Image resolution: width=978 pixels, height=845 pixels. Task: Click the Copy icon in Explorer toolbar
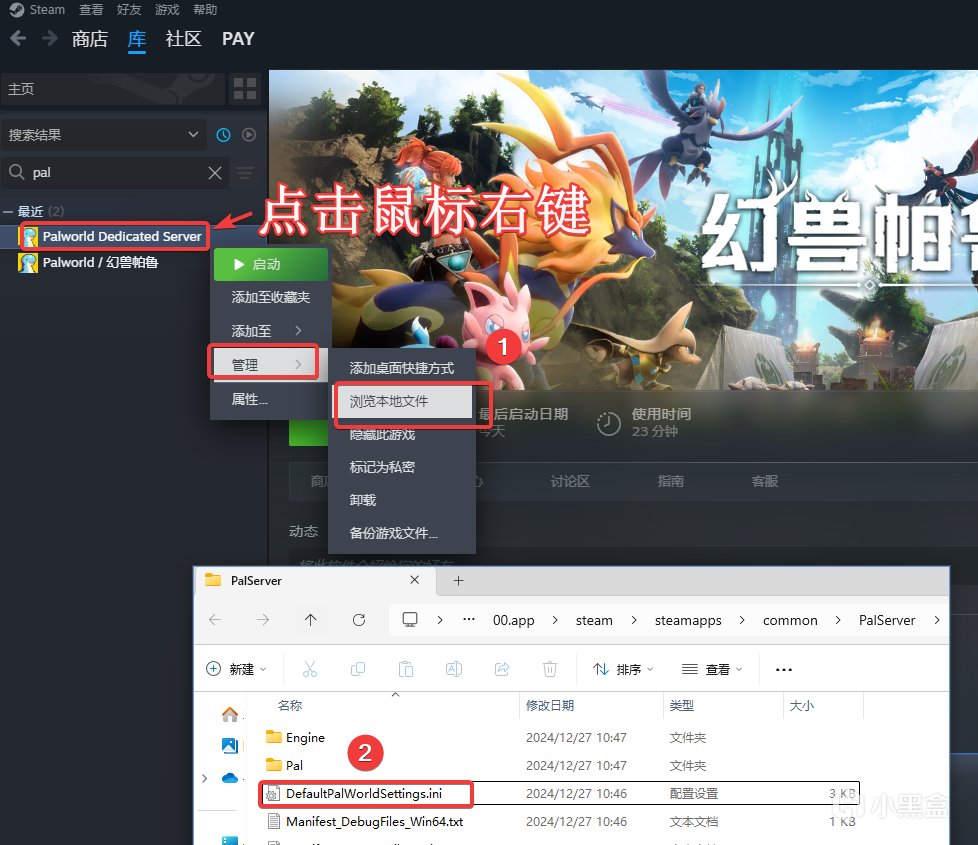pyautogui.click(x=358, y=669)
